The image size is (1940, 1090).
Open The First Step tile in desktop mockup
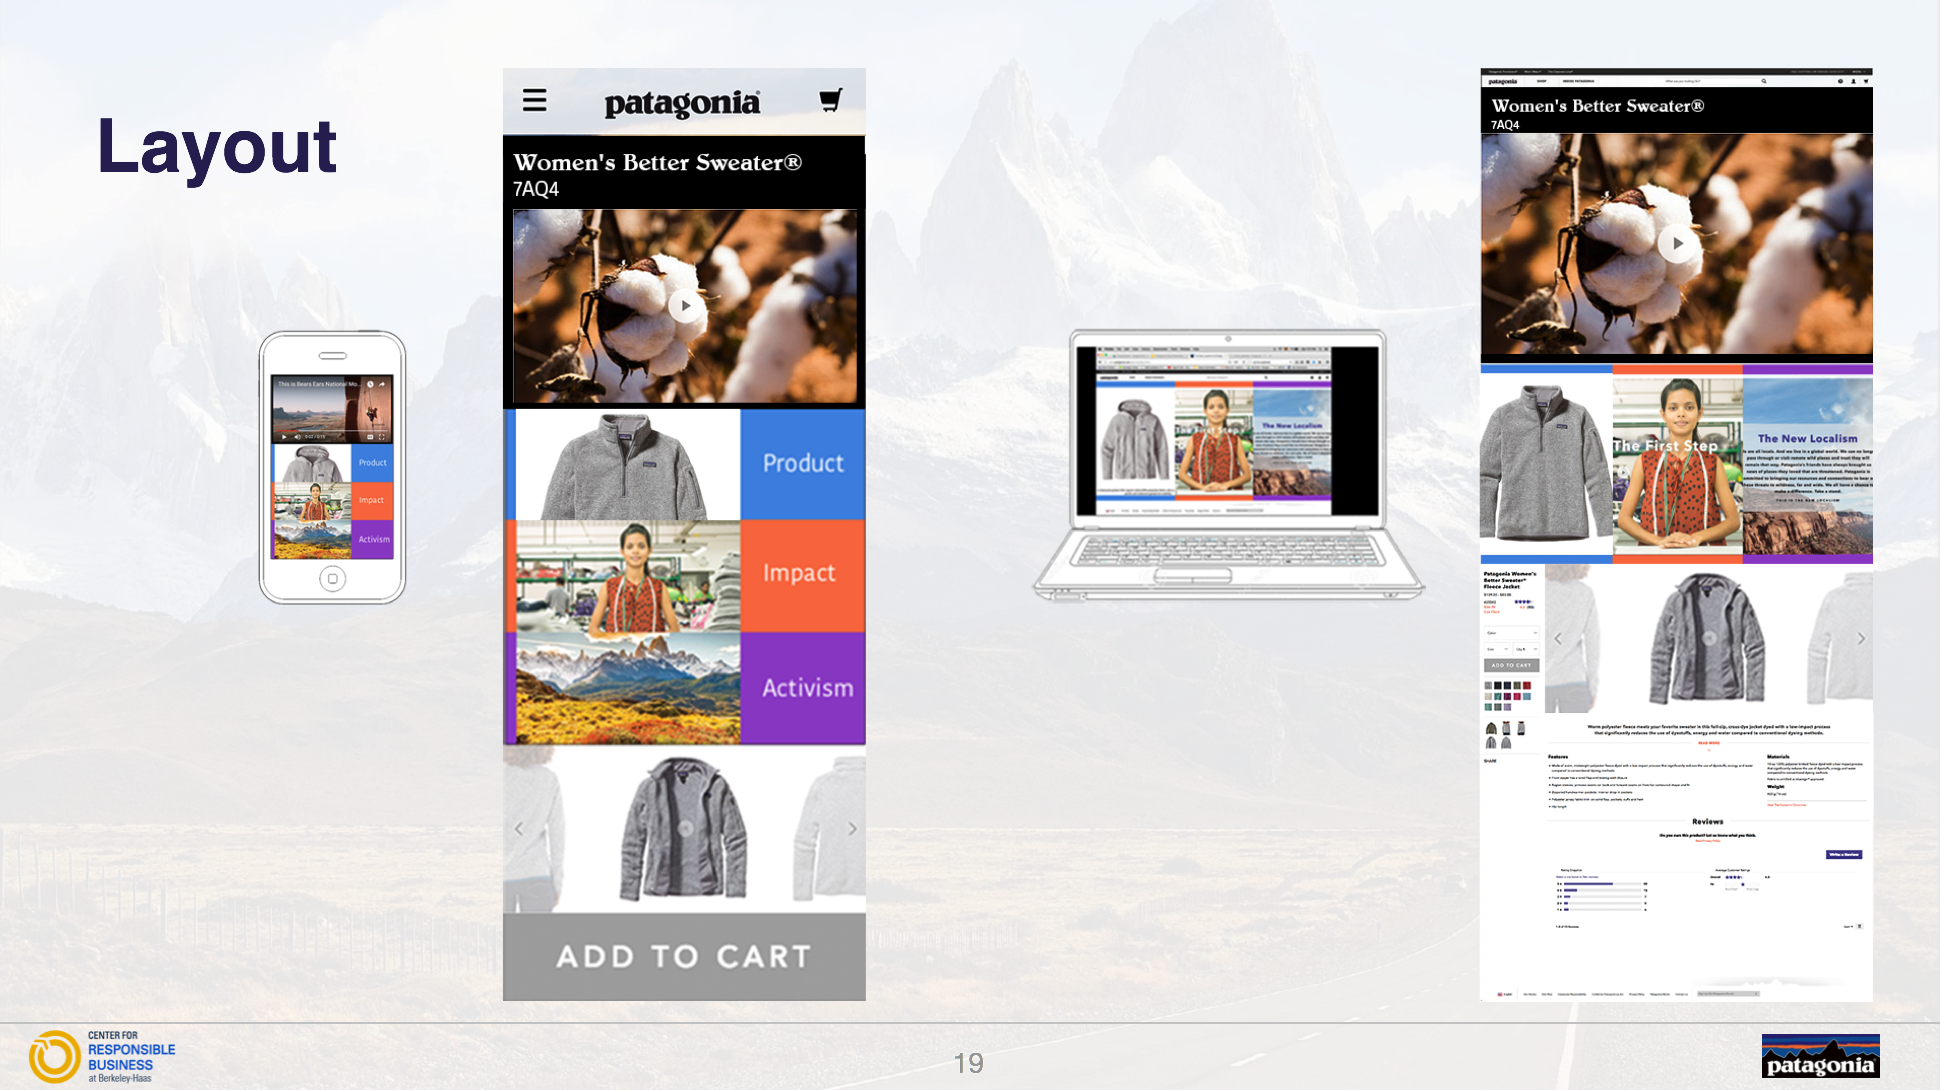[1677, 464]
